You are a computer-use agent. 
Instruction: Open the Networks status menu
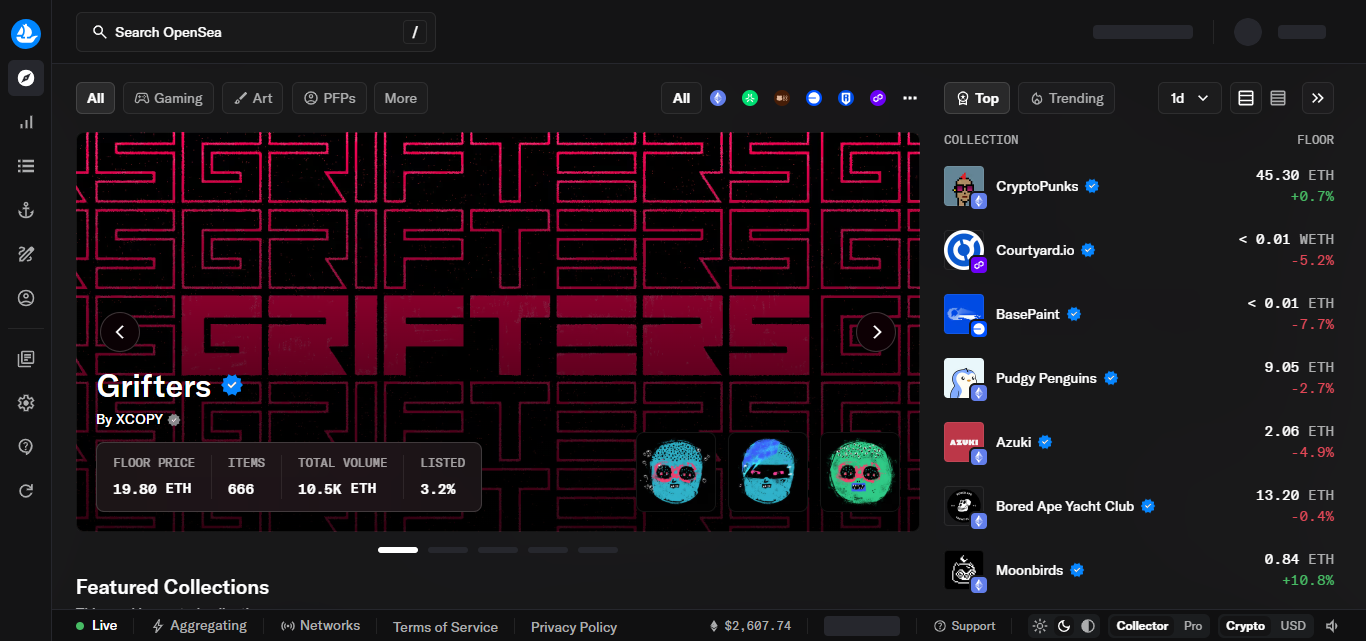(320, 626)
